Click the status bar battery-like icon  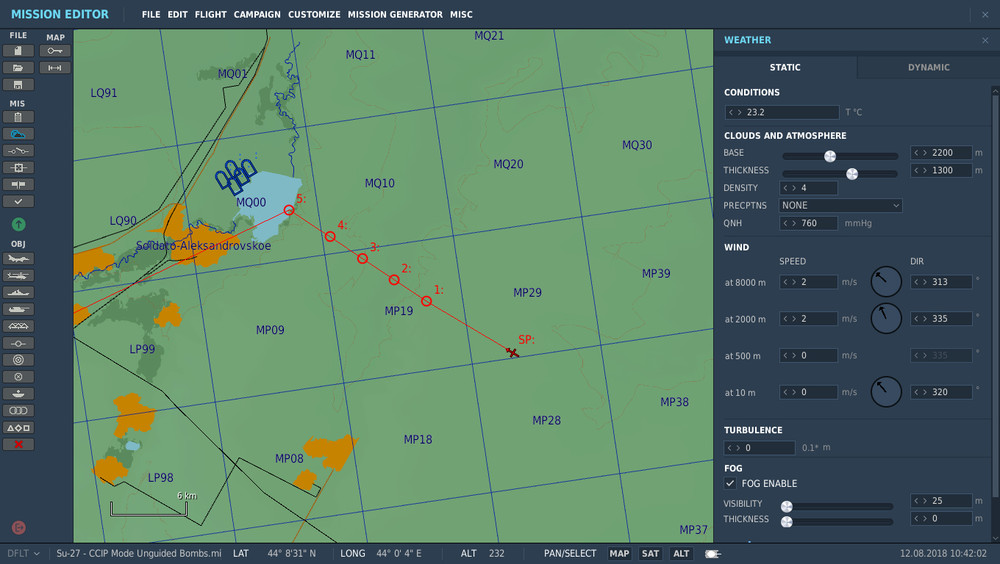(712, 554)
